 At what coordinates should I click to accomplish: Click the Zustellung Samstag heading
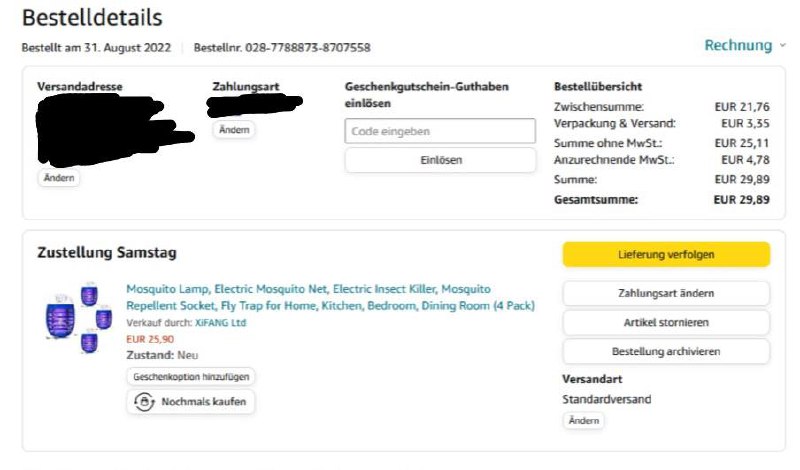(x=107, y=253)
